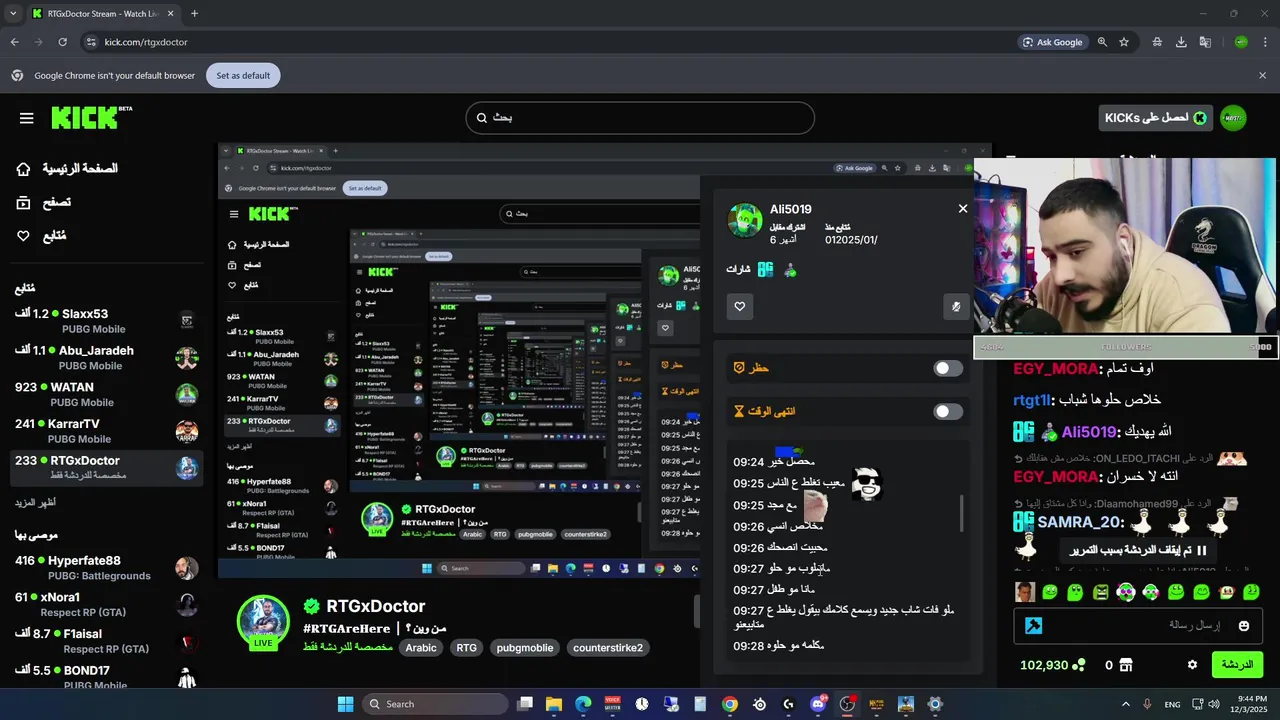This screenshot has height=720, width=1280.
Task: Click the Kick search input field
Action: tap(640, 118)
